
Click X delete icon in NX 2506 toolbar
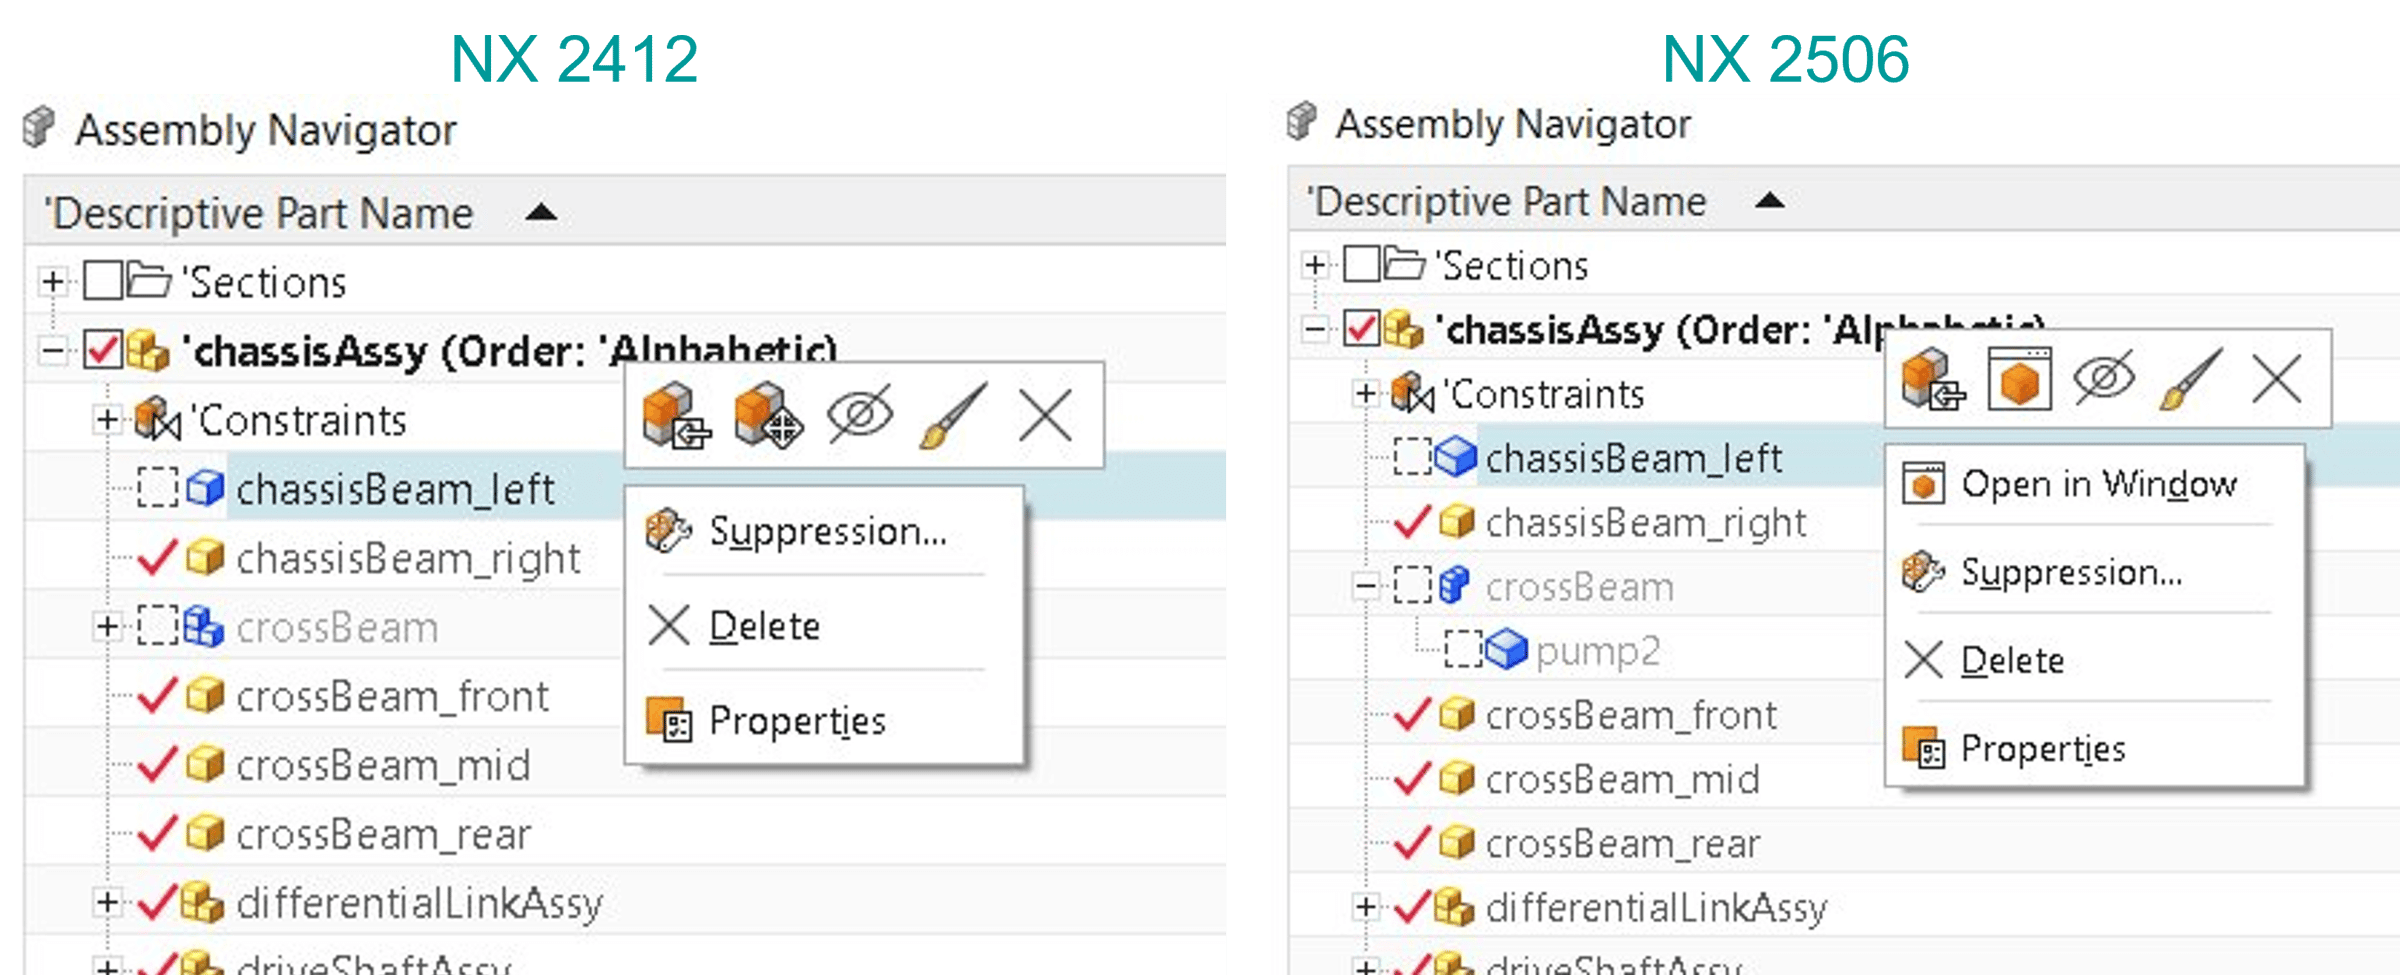click(x=2277, y=379)
